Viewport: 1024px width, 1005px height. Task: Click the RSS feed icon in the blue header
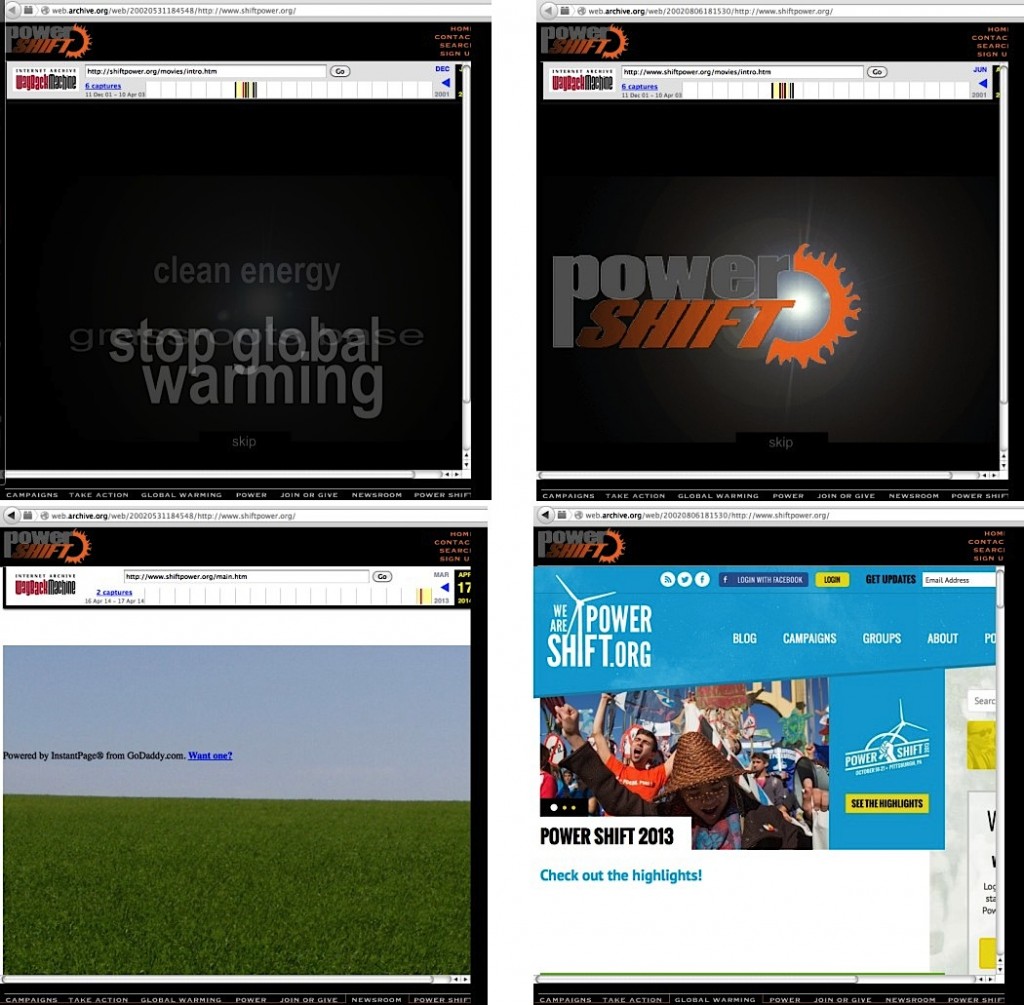pyautogui.click(x=668, y=580)
